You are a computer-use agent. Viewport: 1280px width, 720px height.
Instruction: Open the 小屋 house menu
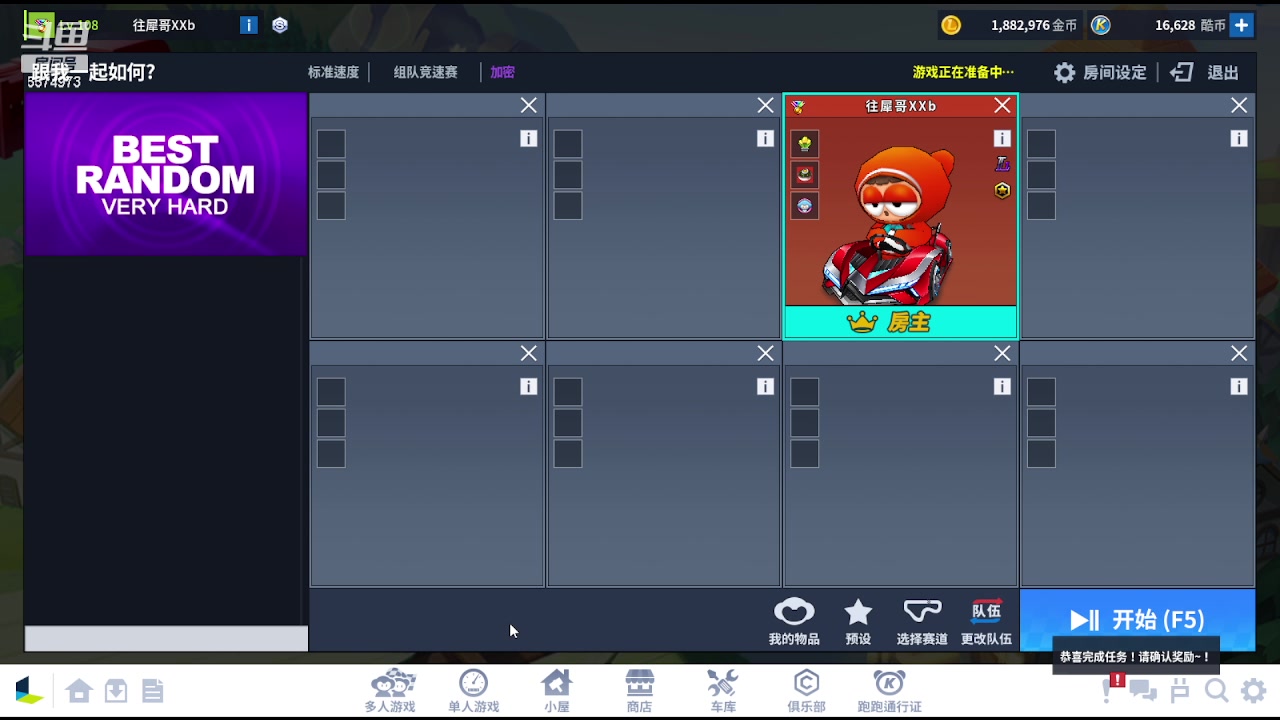click(556, 691)
